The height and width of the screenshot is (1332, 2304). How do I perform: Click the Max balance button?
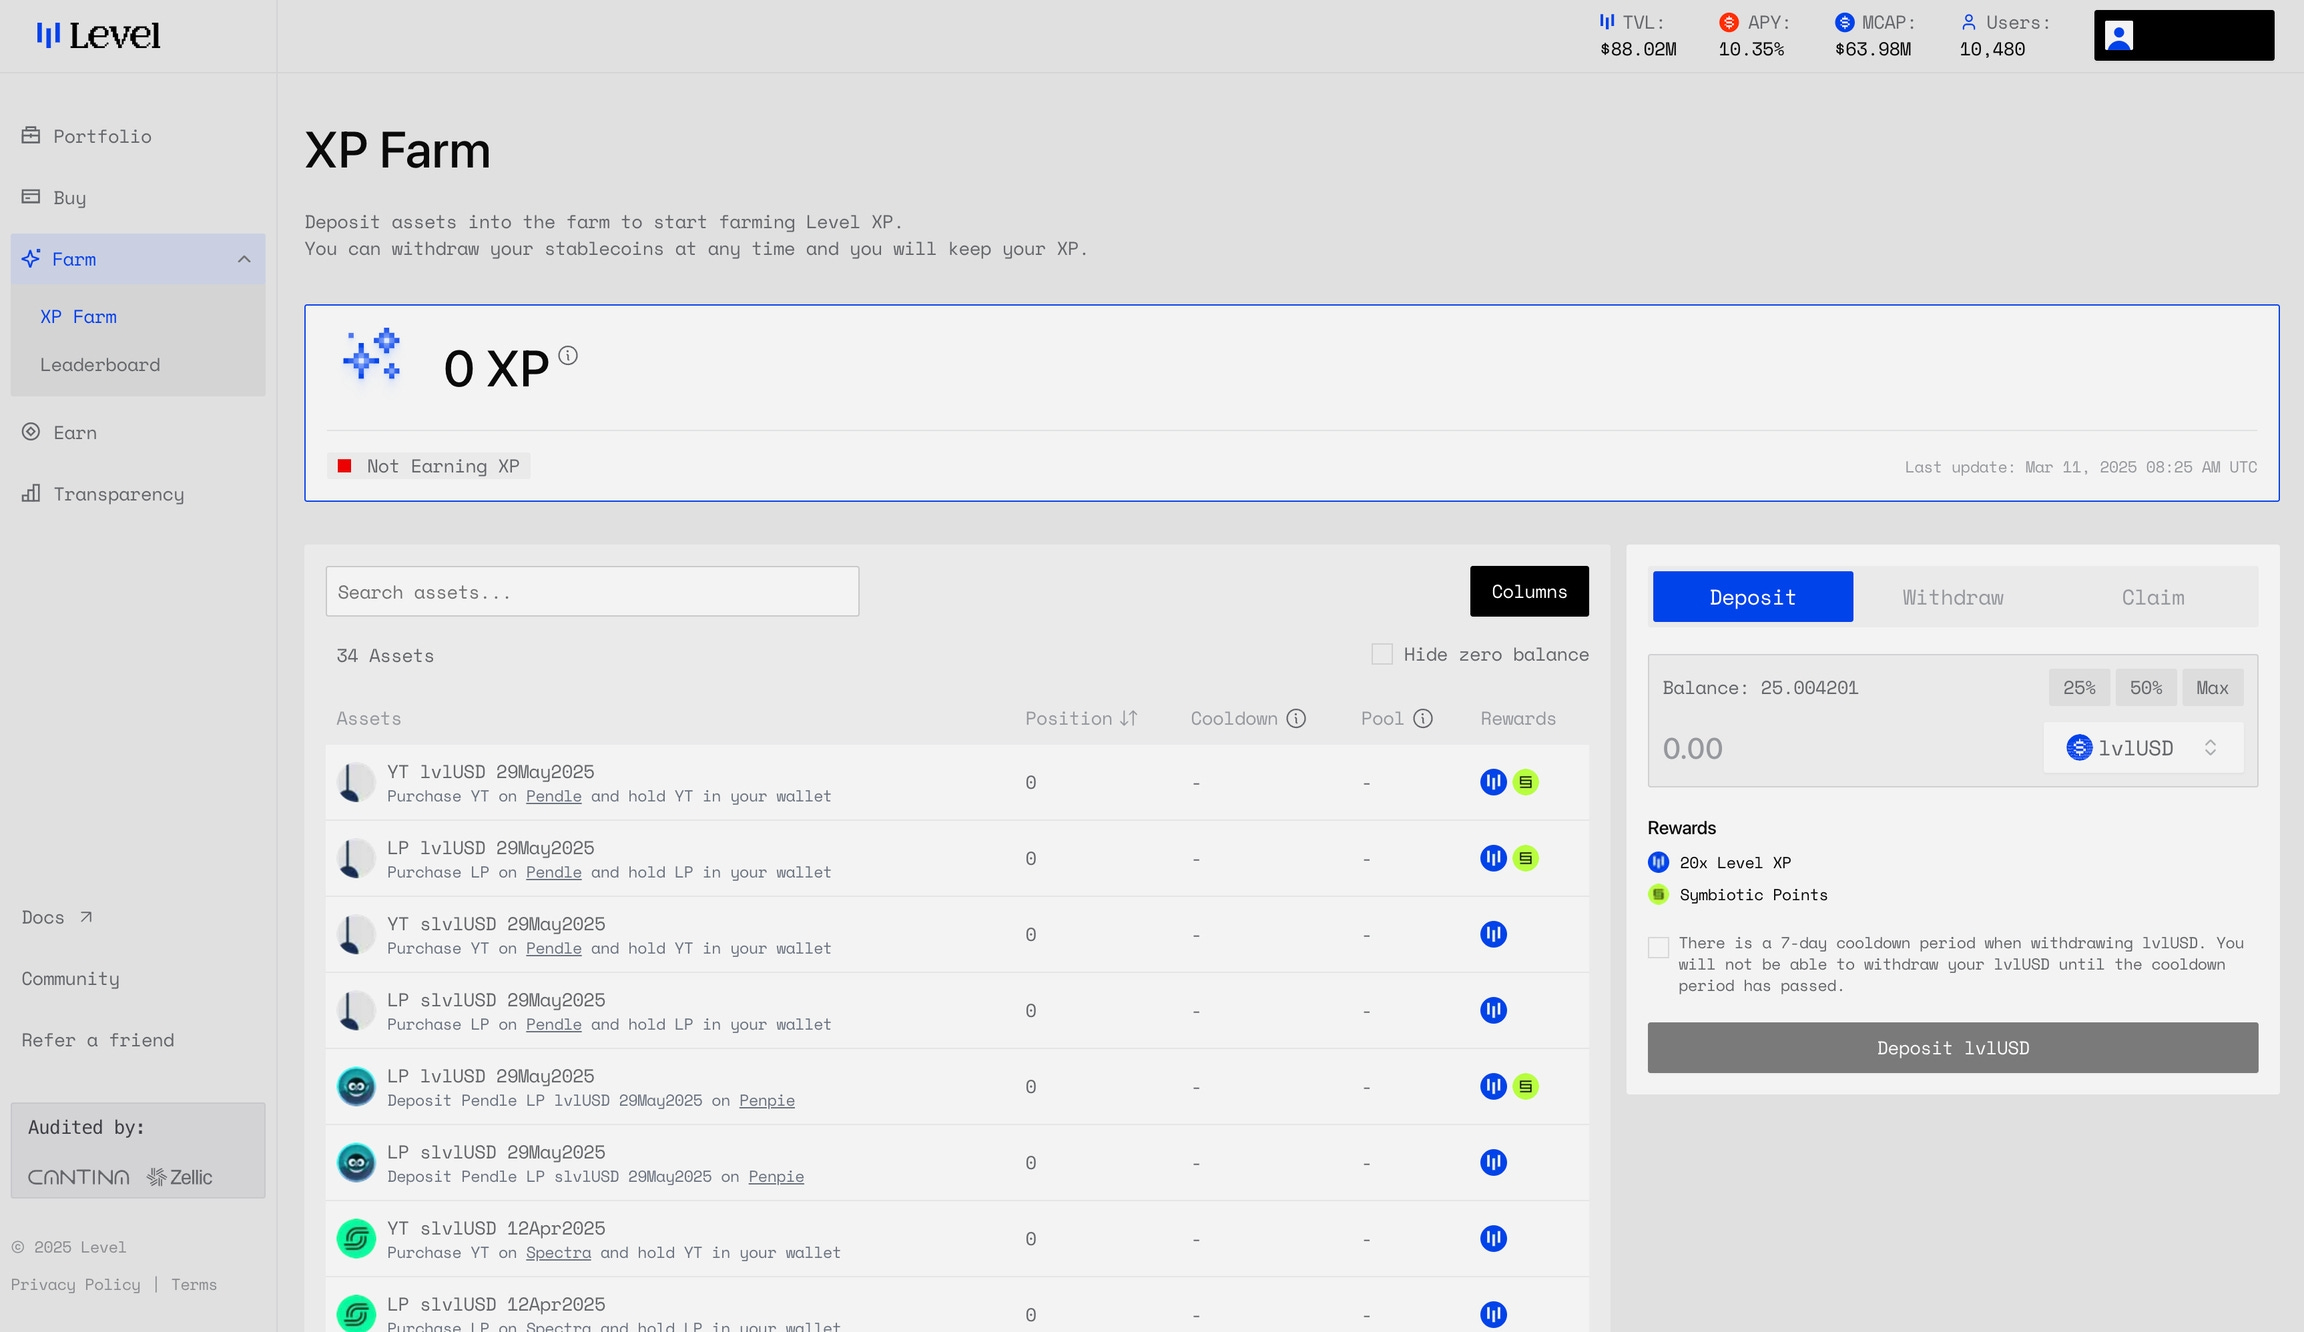point(2212,687)
